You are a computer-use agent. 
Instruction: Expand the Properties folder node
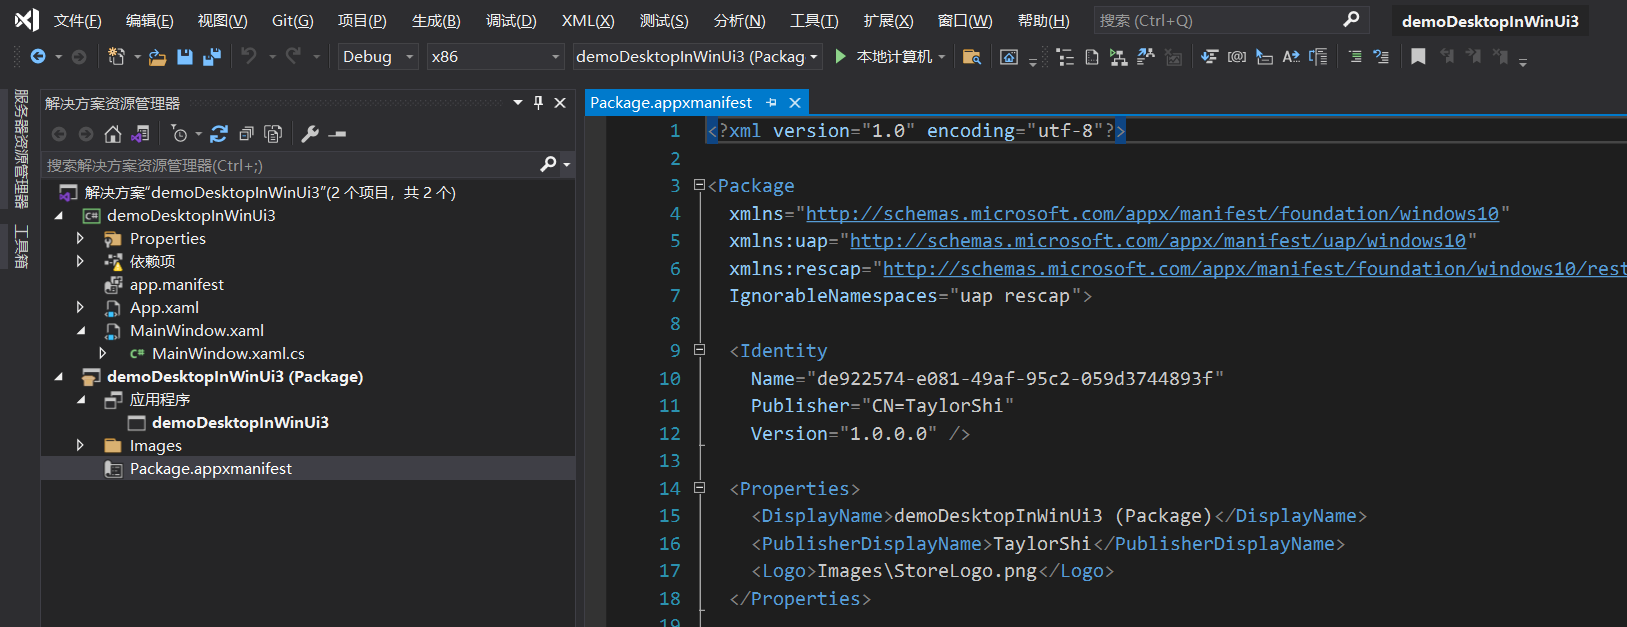coord(80,238)
